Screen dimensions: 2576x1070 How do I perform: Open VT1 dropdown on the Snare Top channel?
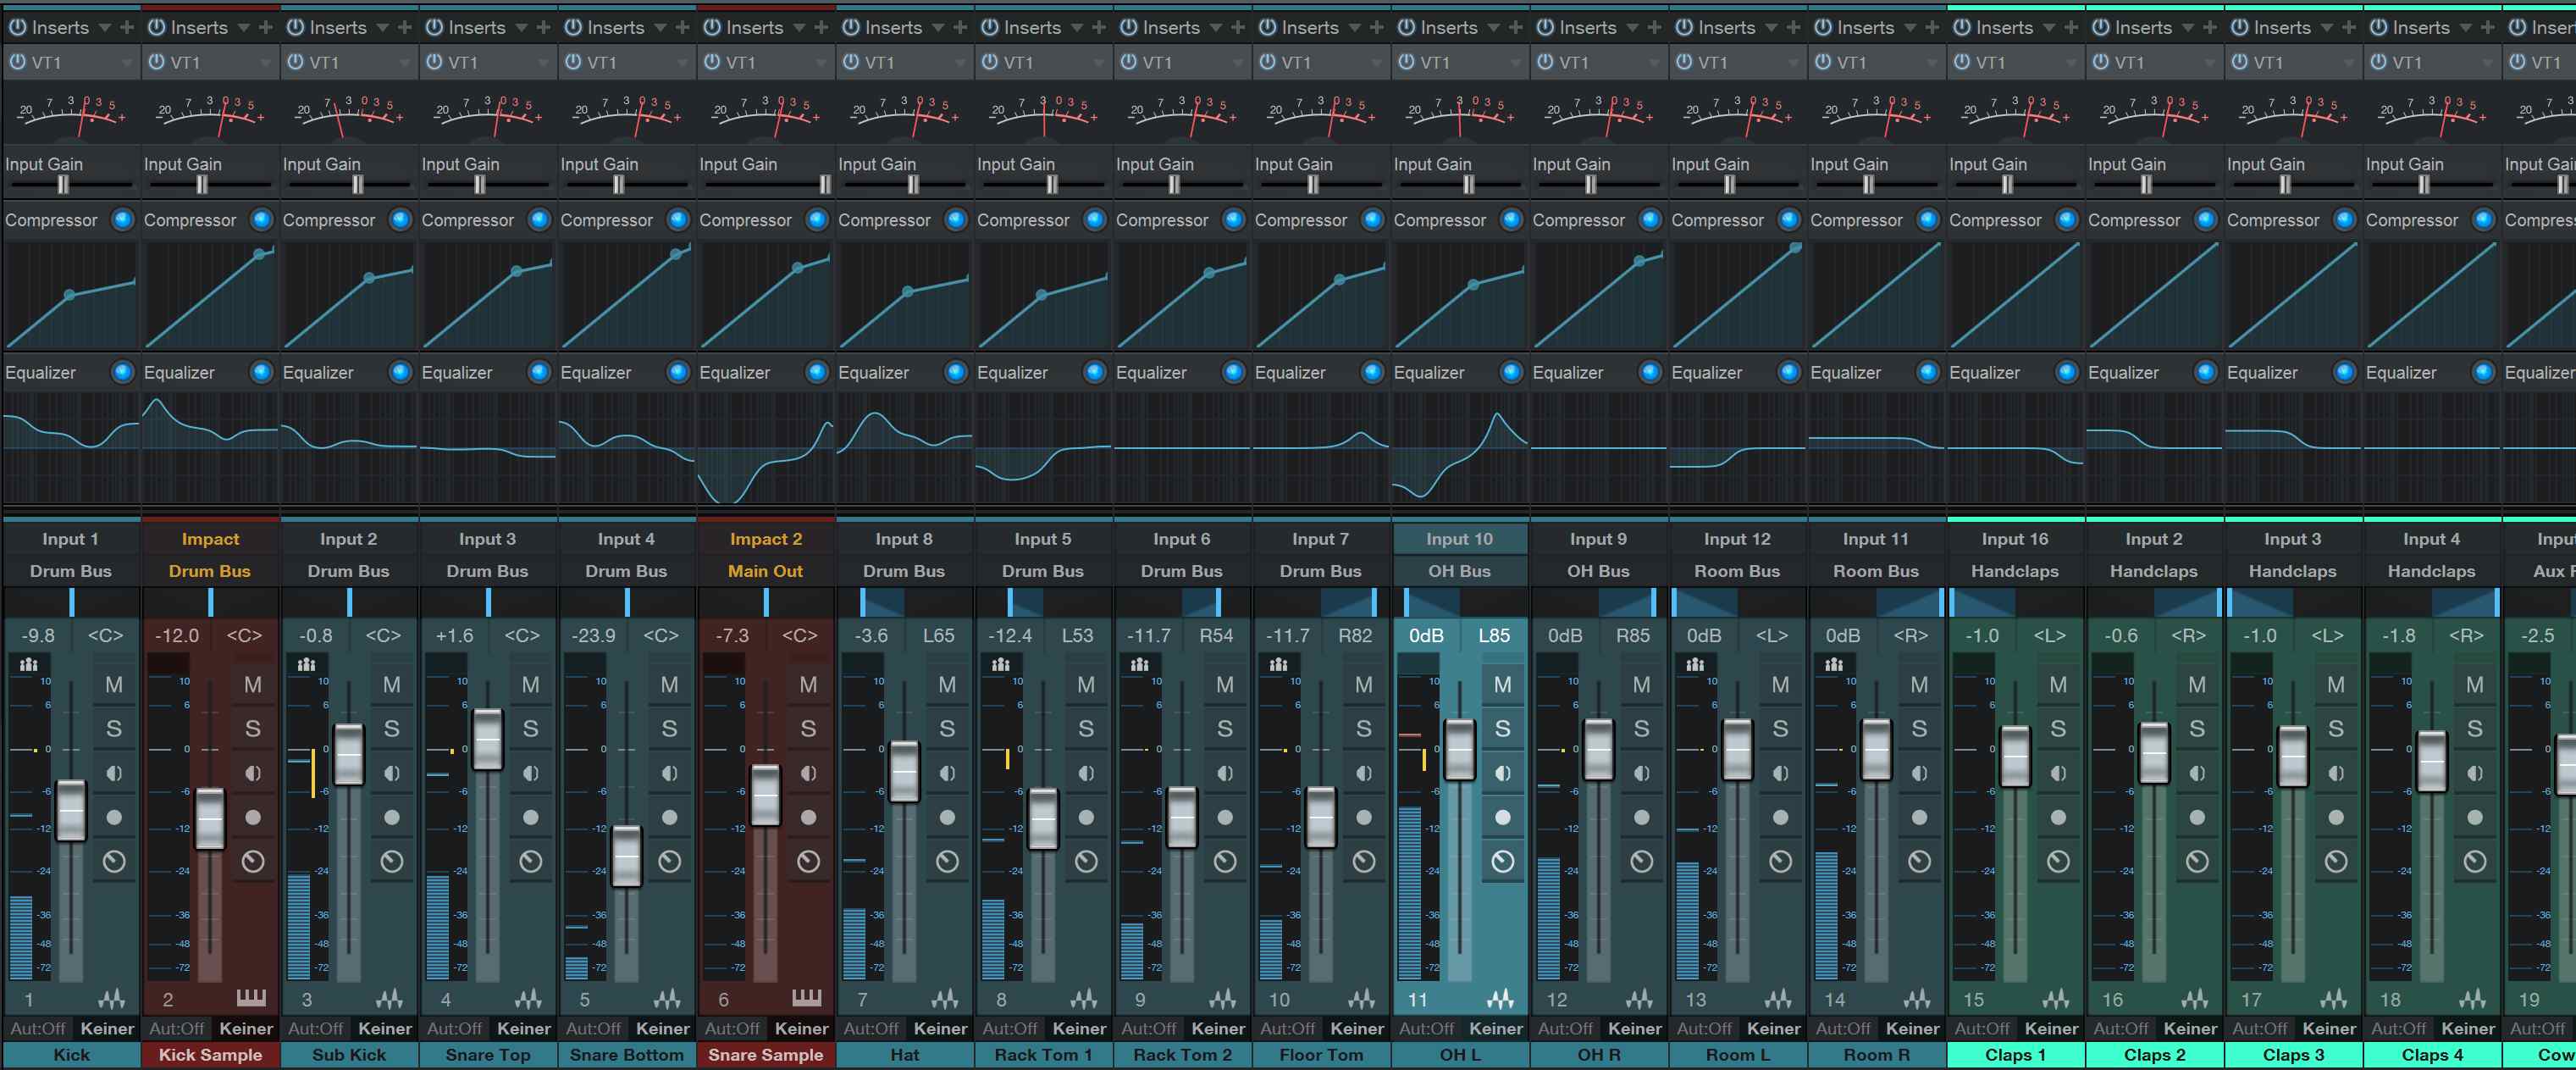click(543, 63)
